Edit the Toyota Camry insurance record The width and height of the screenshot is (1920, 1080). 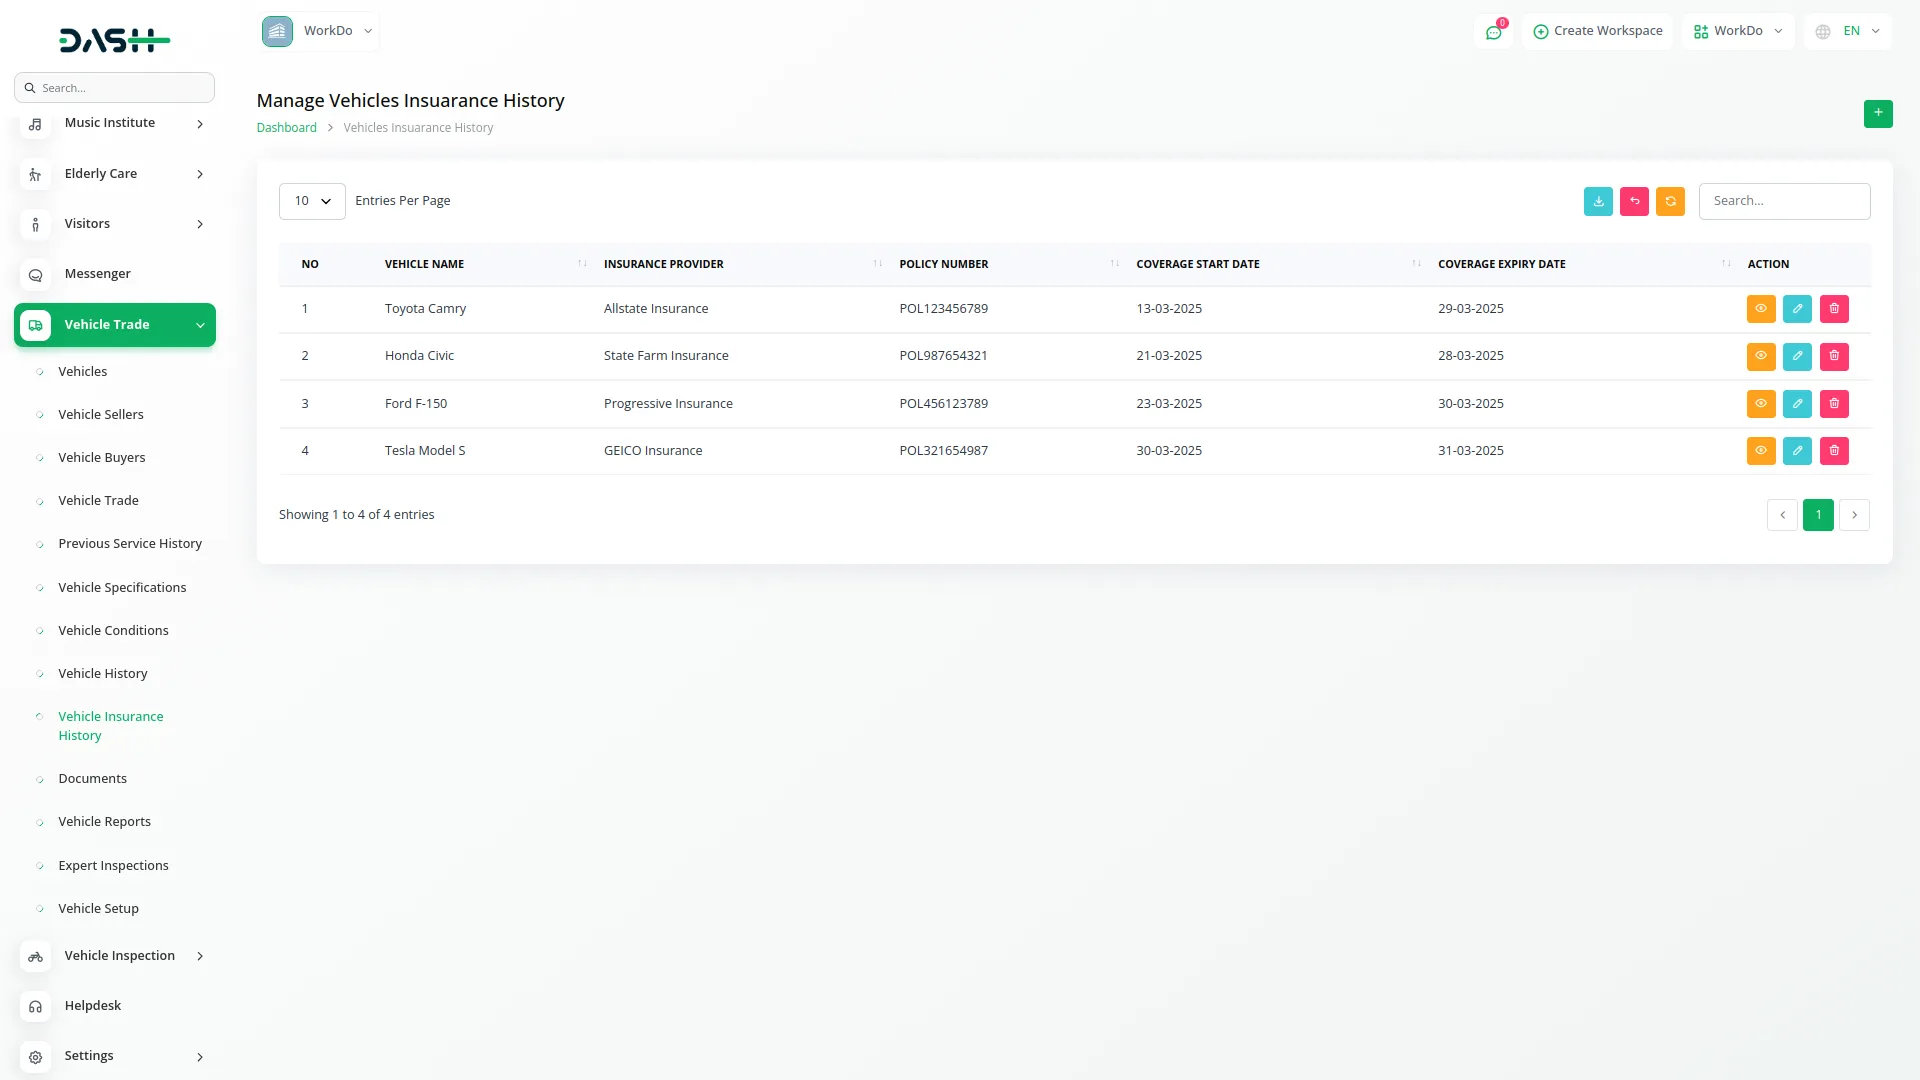1797,309
